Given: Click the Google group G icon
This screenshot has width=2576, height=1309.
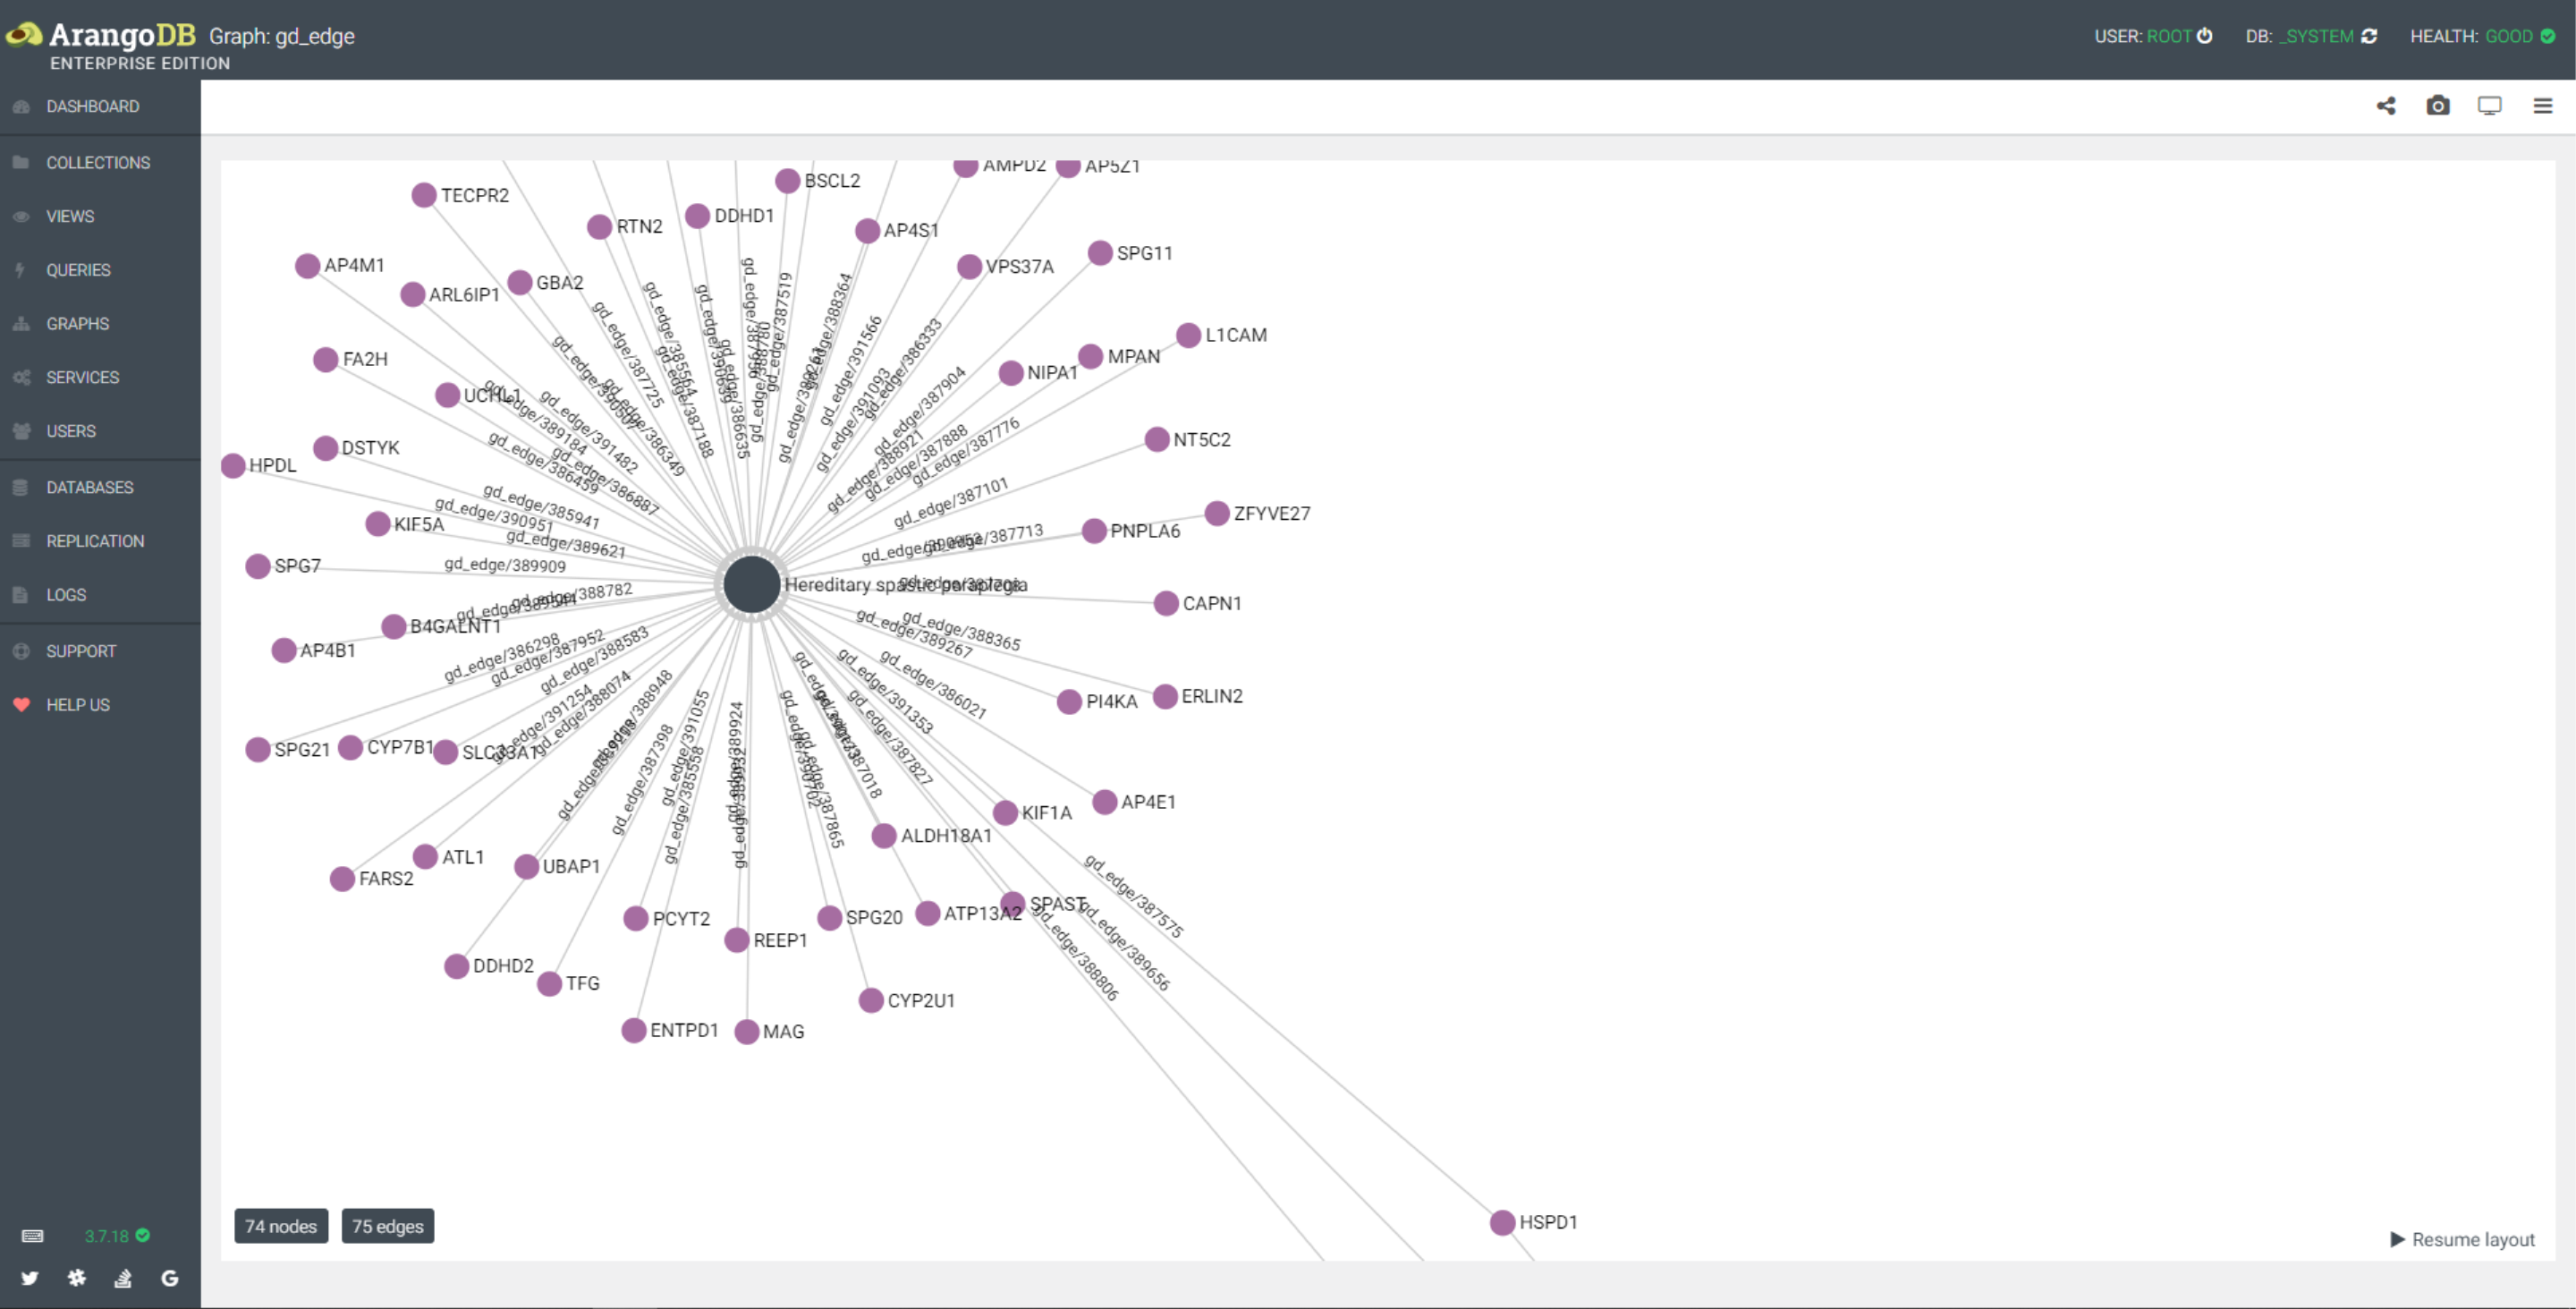Looking at the screenshot, I should [170, 1278].
